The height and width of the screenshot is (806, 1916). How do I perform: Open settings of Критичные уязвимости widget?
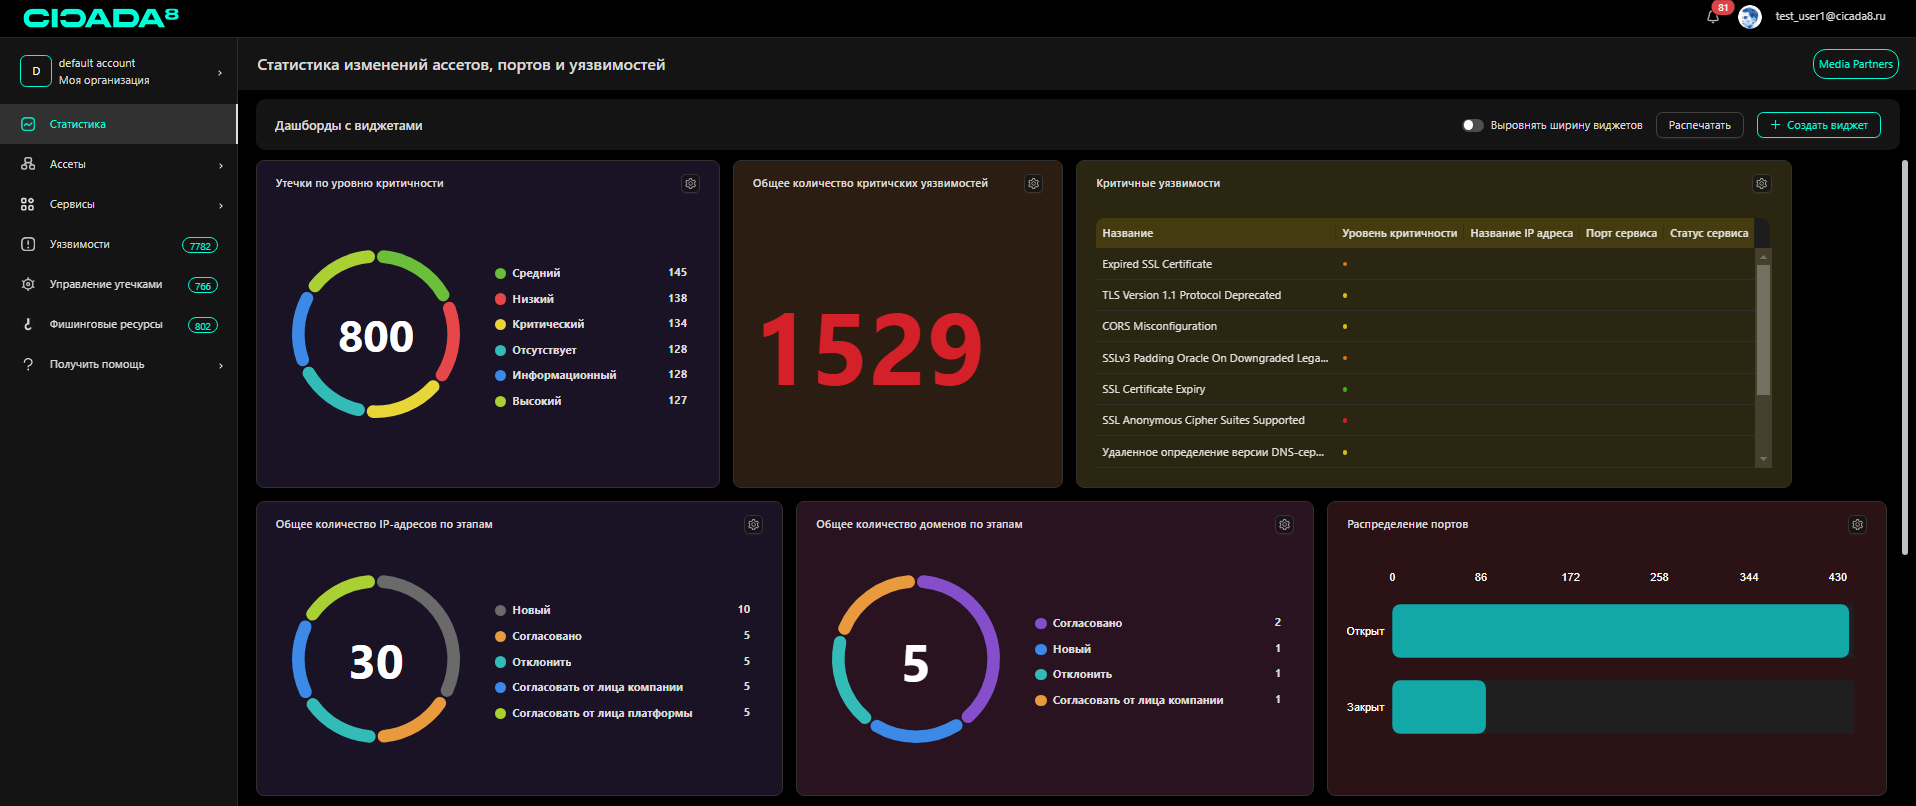tap(1761, 184)
